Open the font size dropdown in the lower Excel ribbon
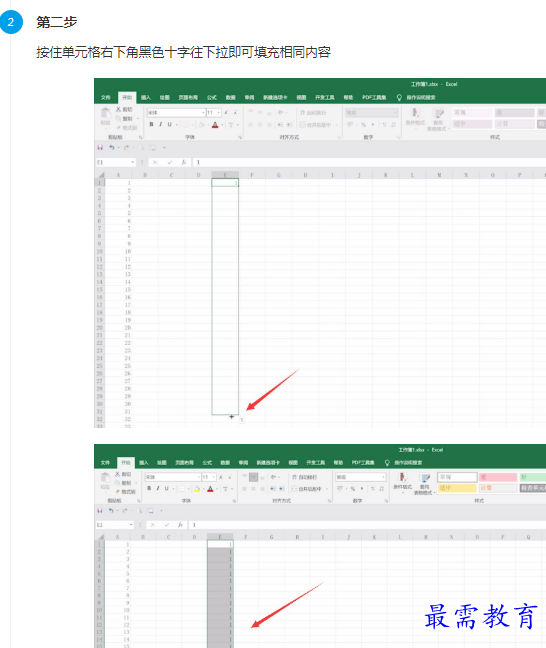 pos(214,477)
